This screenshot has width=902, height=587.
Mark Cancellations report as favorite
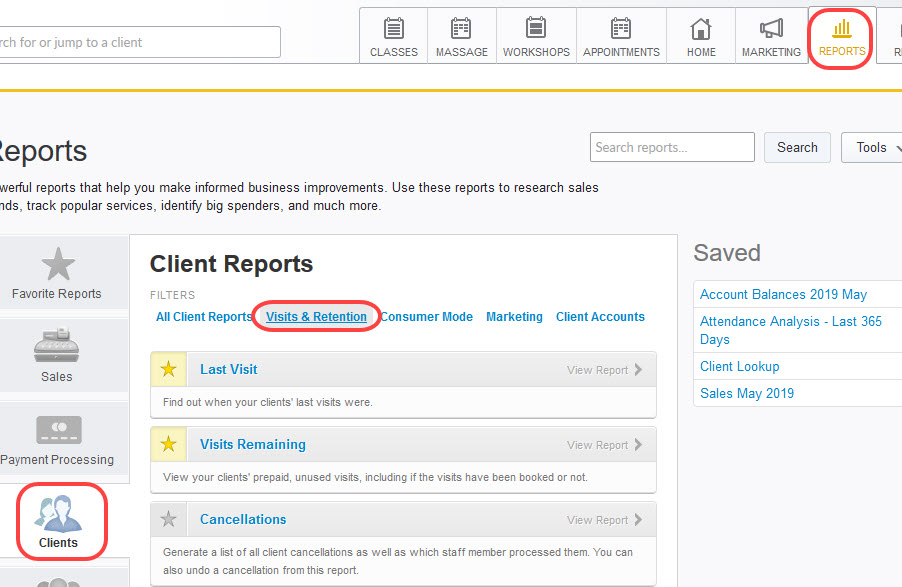169,520
